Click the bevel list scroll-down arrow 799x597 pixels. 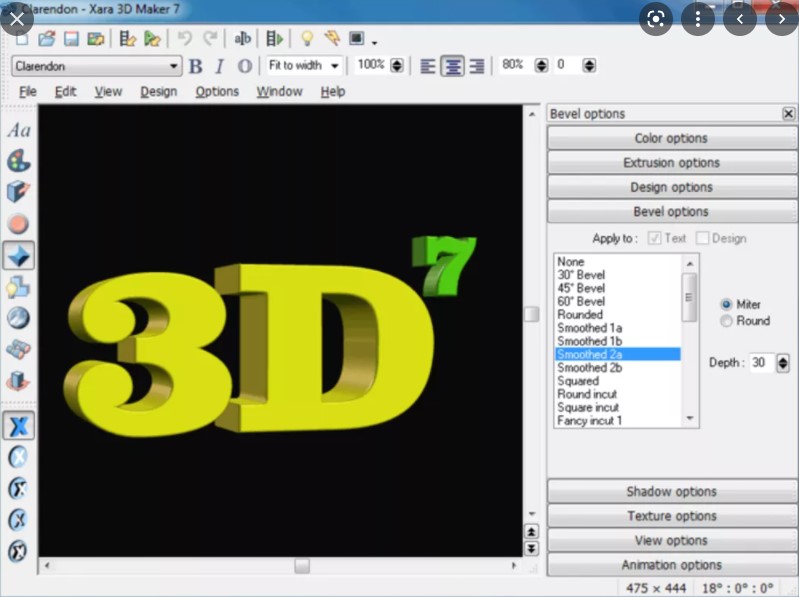point(690,418)
